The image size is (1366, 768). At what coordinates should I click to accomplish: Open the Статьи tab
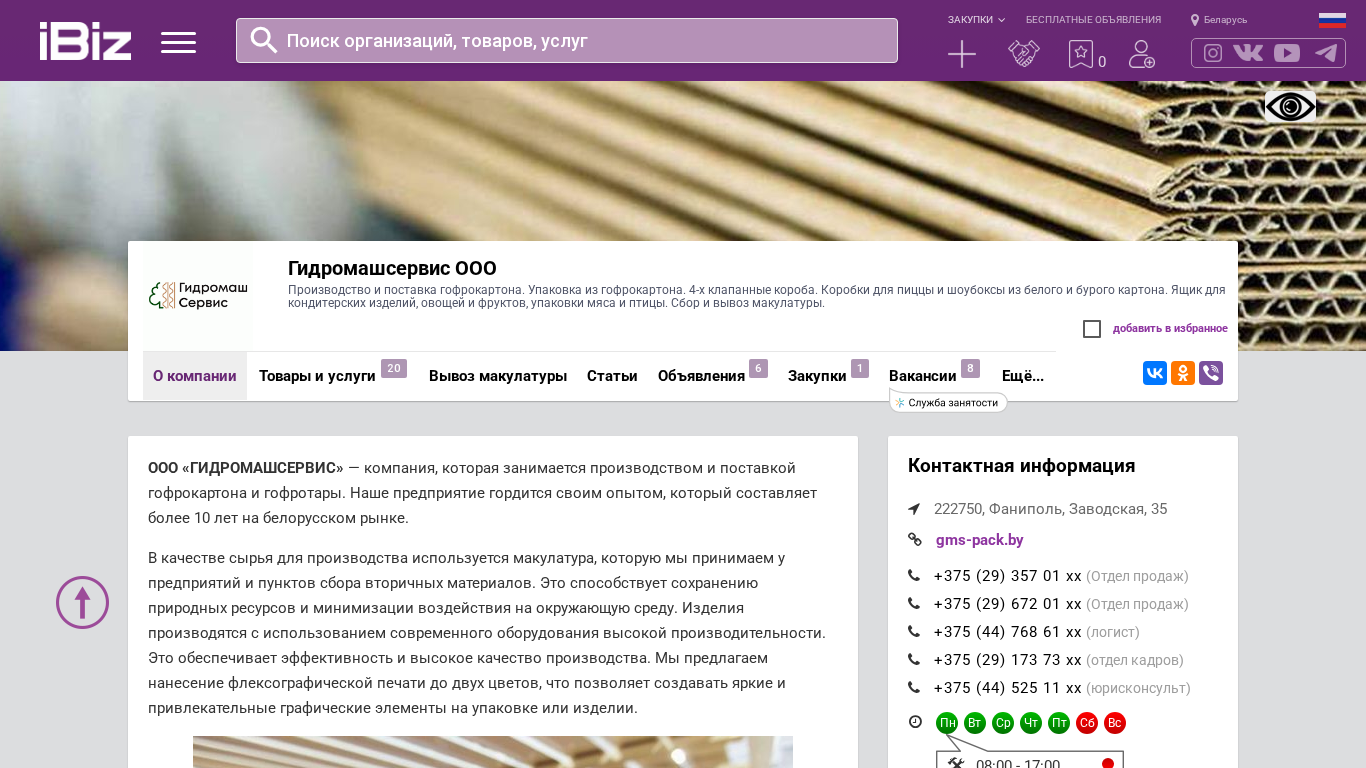(x=612, y=376)
